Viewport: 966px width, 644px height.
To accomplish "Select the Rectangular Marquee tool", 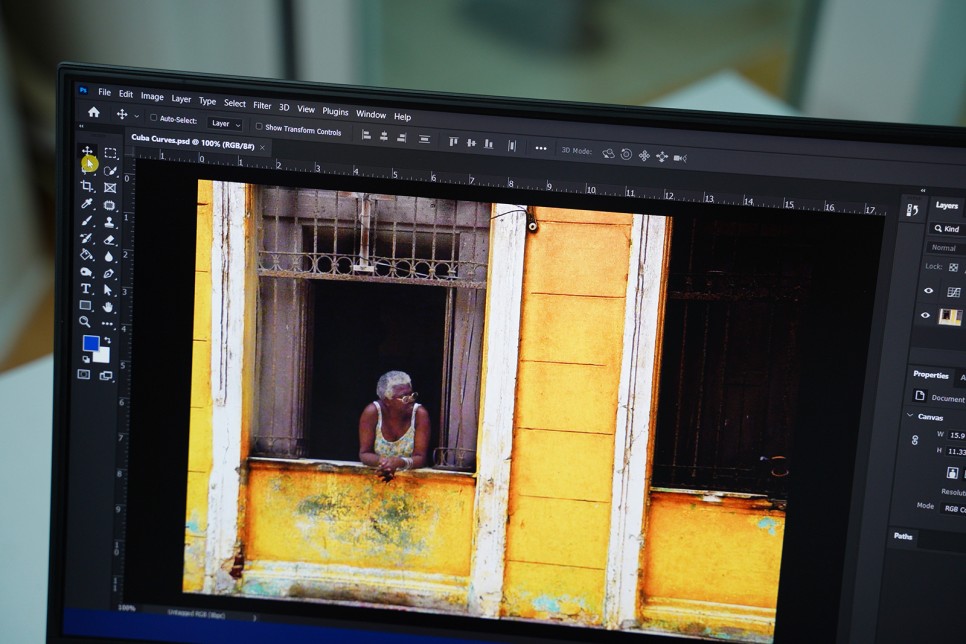I will tap(110, 153).
